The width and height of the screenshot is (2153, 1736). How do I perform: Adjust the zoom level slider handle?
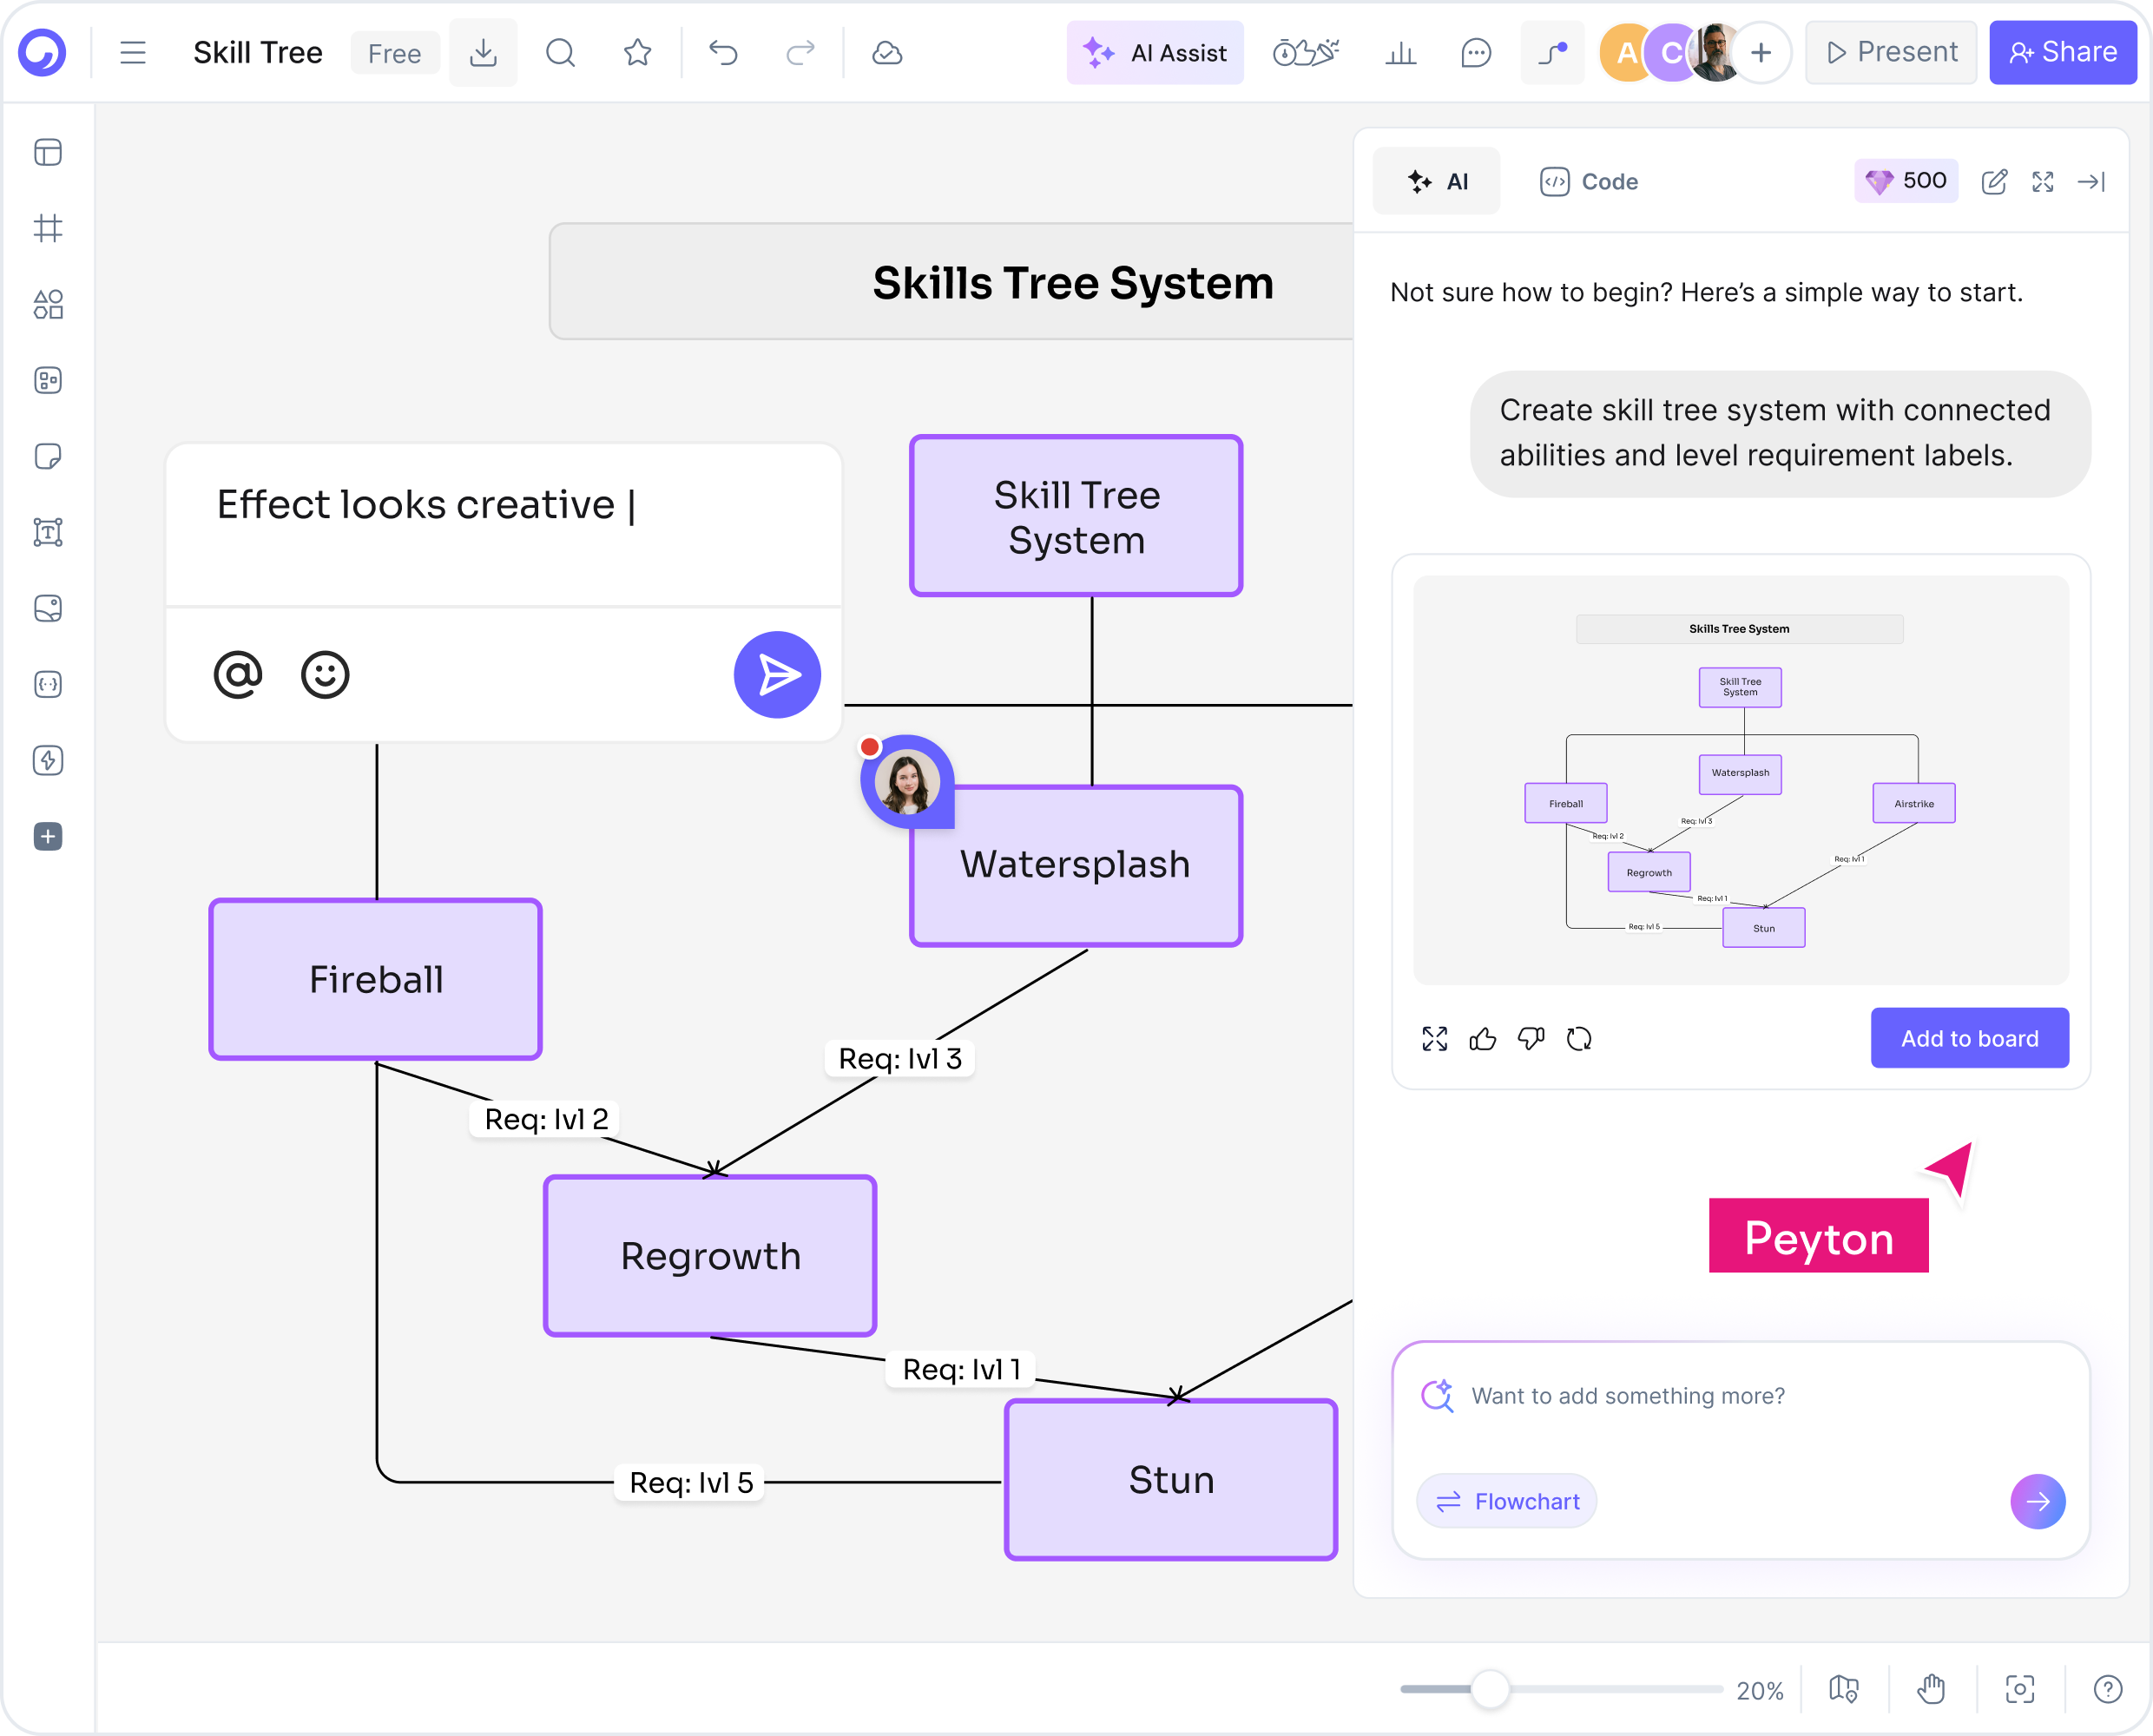click(1490, 1690)
